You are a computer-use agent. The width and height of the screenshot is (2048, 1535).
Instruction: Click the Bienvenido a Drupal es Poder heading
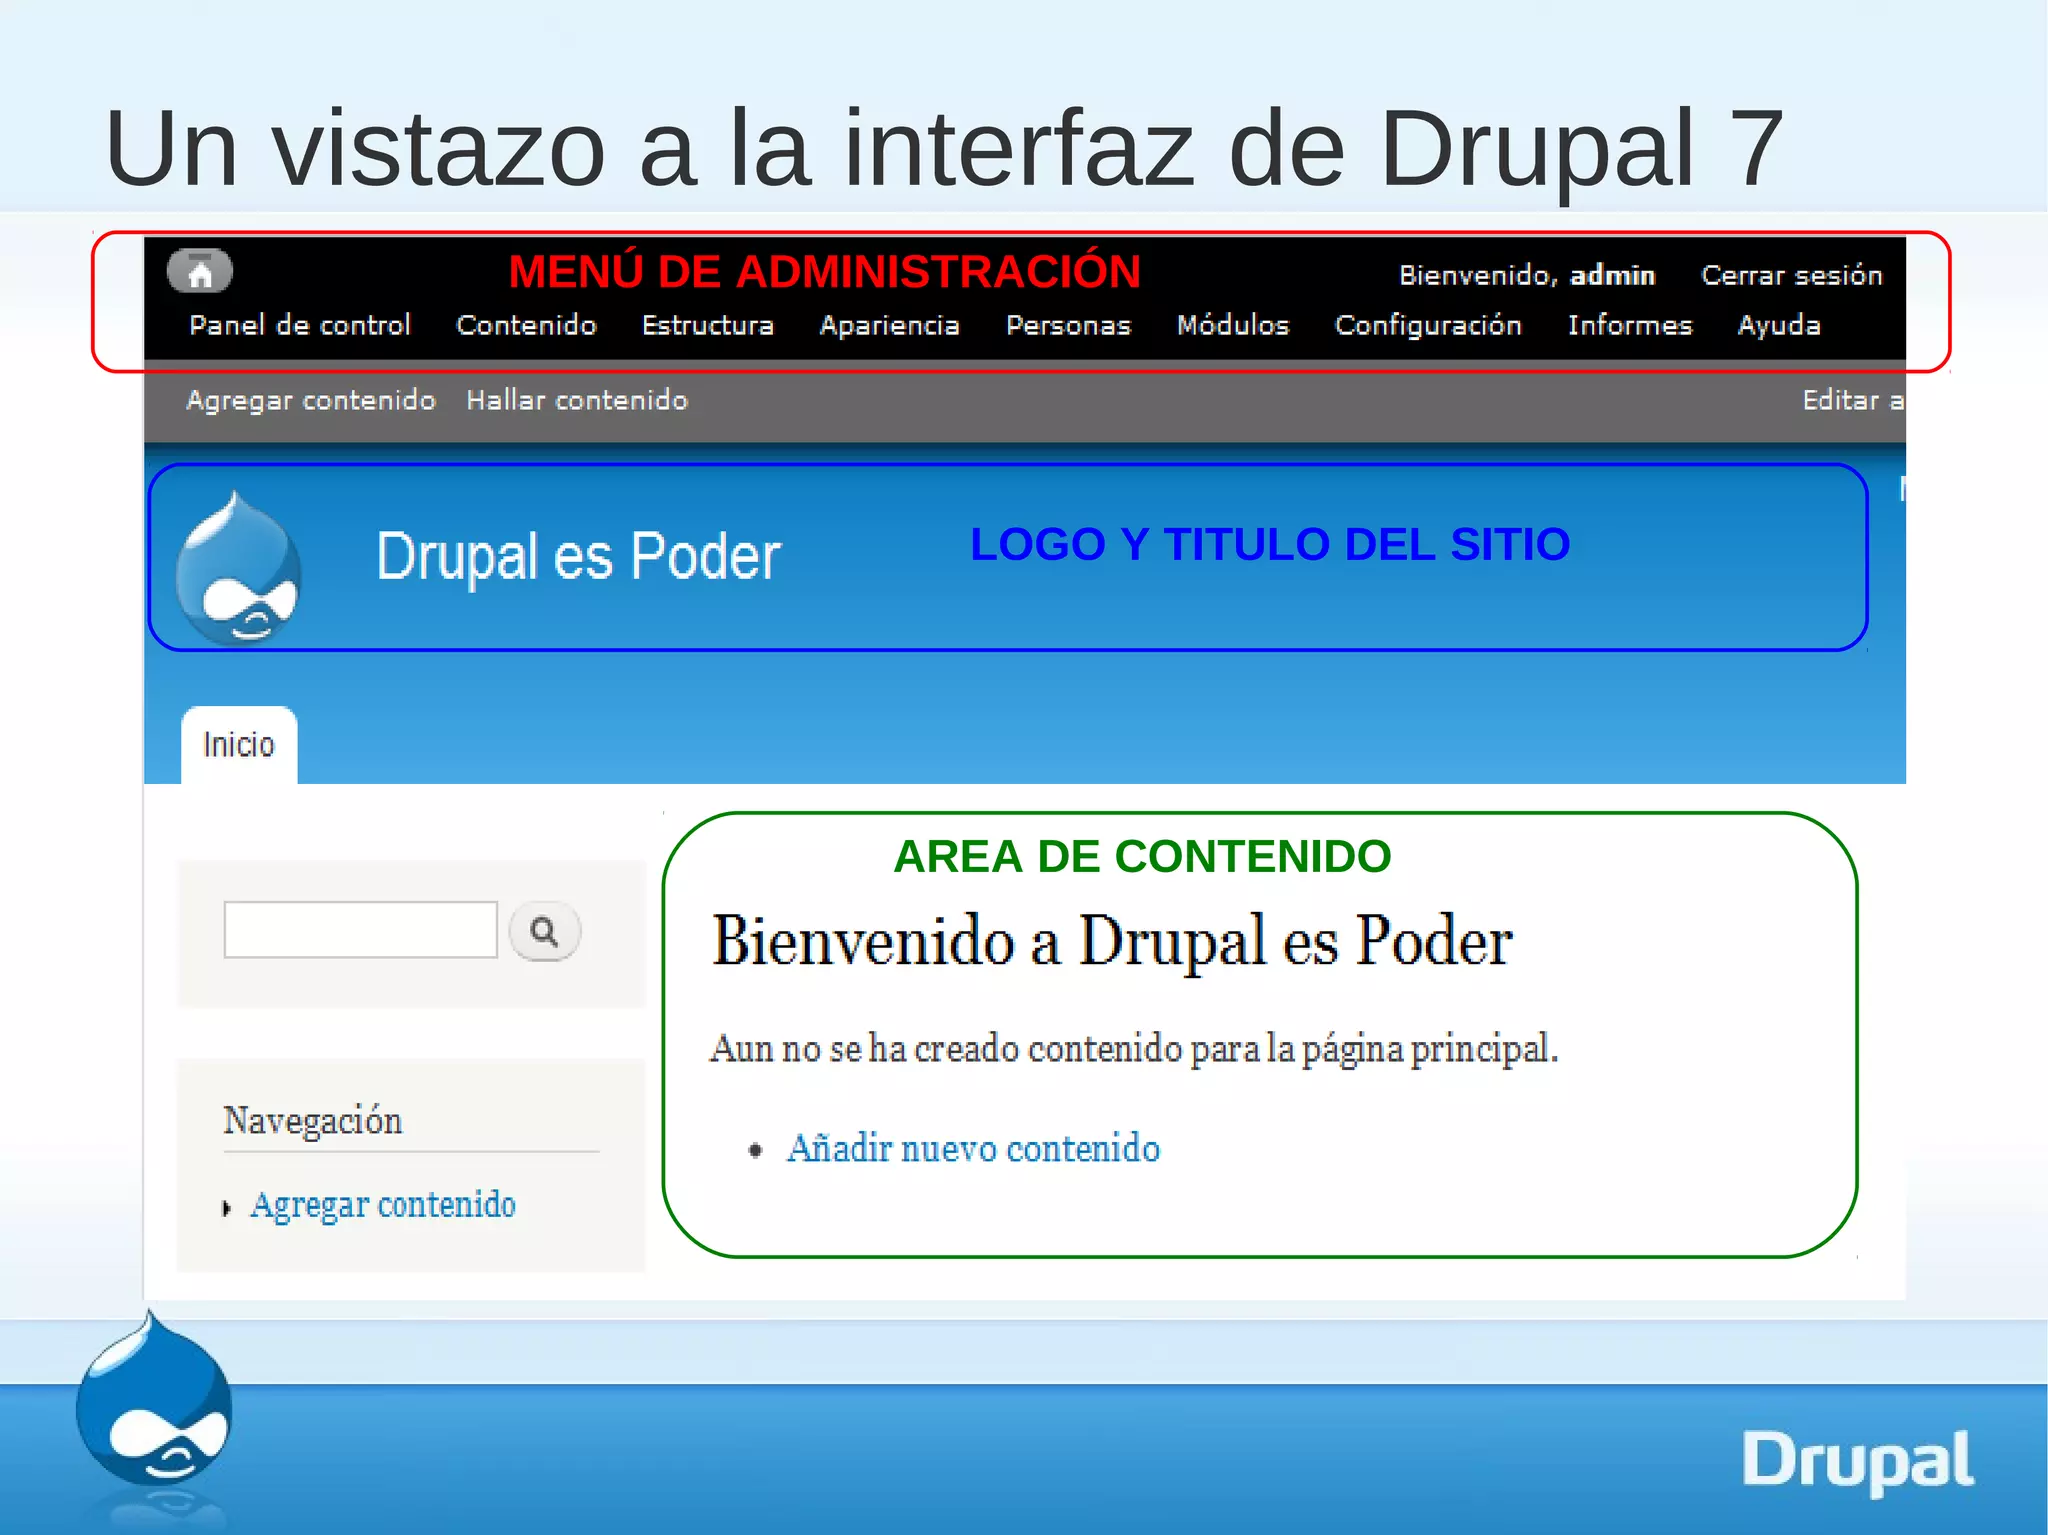pyautogui.click(x=1112, y=941)
